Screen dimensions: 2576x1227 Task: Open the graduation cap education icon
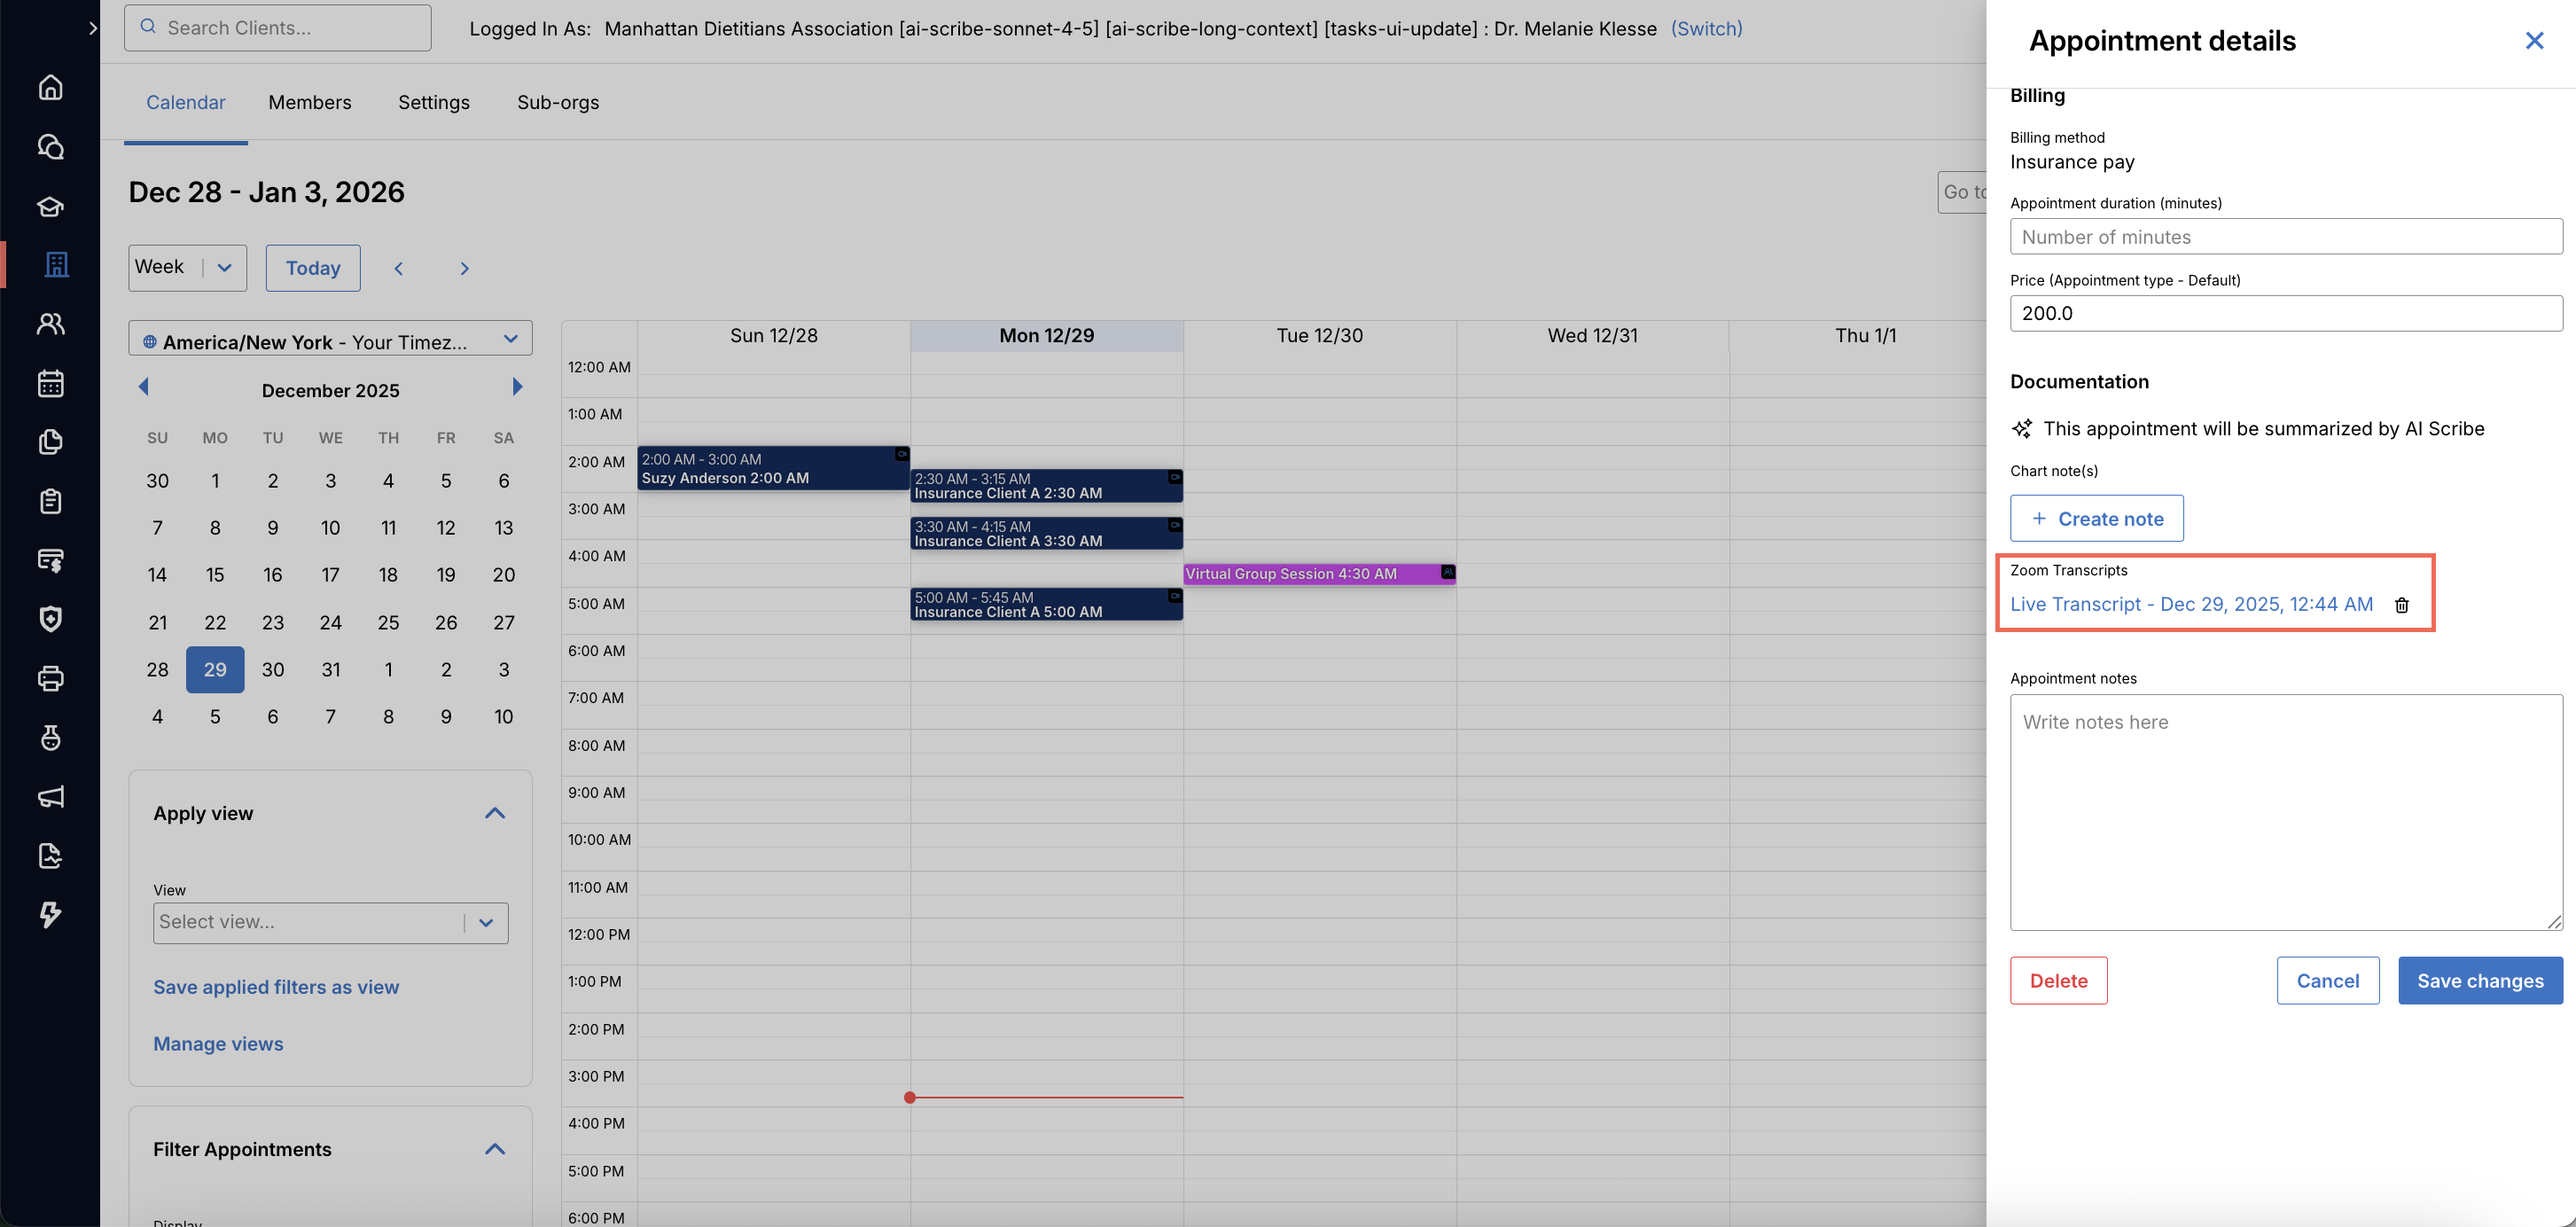pos(50,206)
